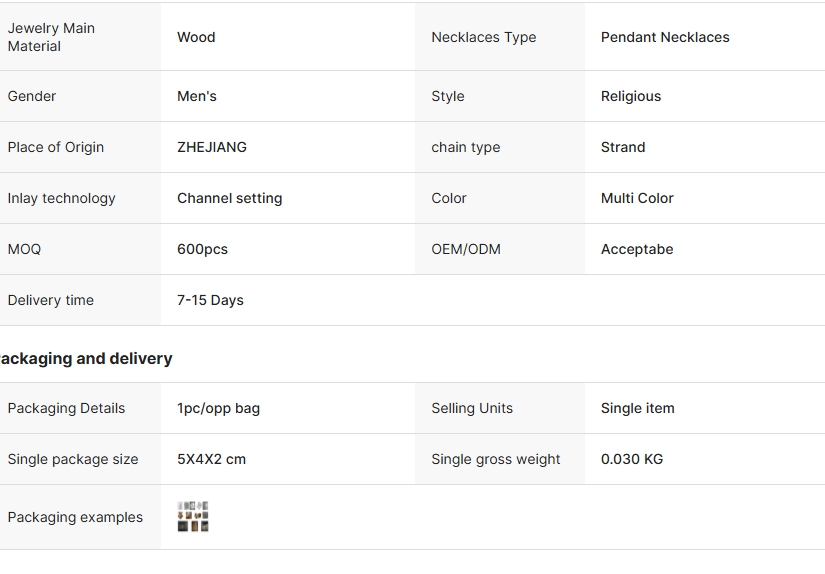The height and width of the screenshot is (574, 825).
Task: Click the 'Strand' chain type value
Action: point(623,147)
